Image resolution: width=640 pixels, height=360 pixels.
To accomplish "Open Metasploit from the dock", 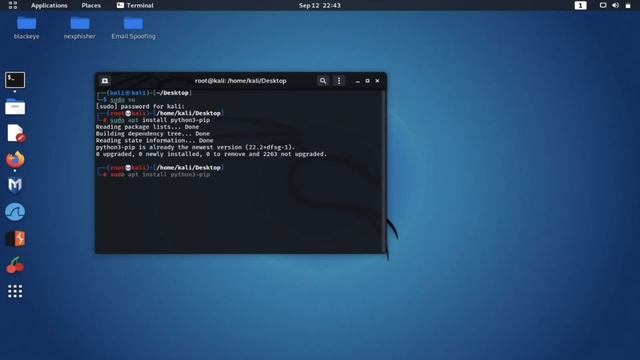I will click(15, 185).
